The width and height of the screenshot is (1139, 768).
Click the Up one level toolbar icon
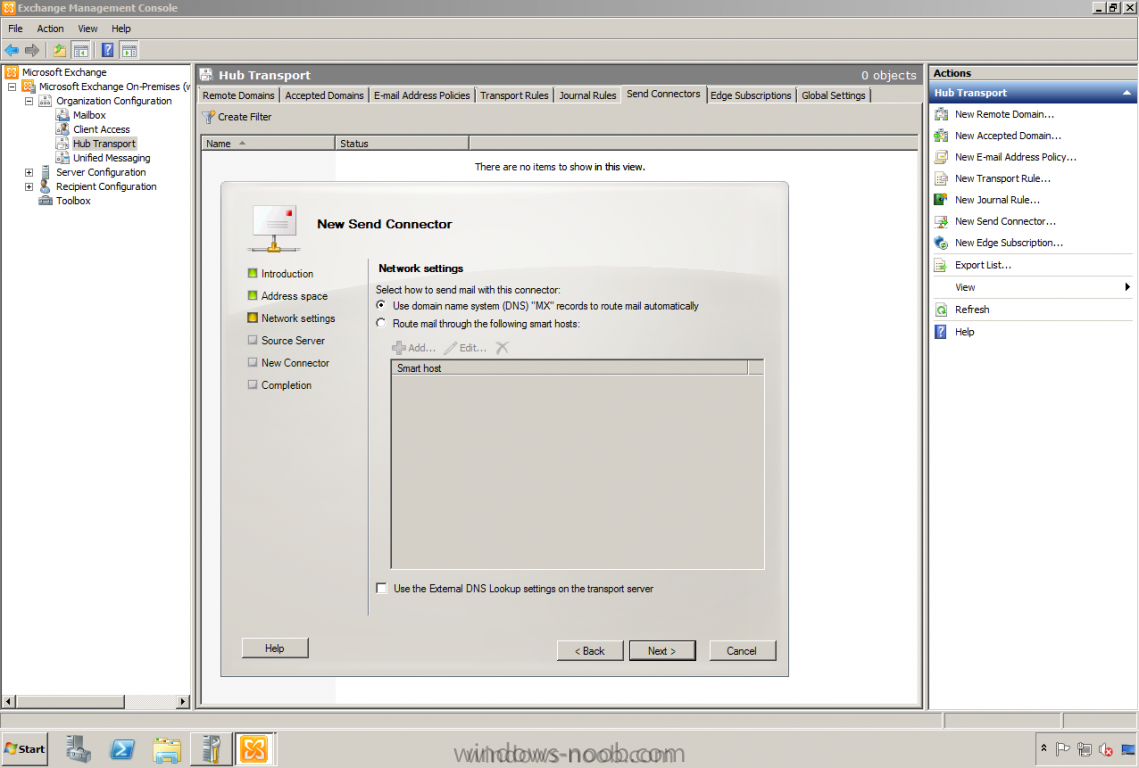tap(60, 50)
